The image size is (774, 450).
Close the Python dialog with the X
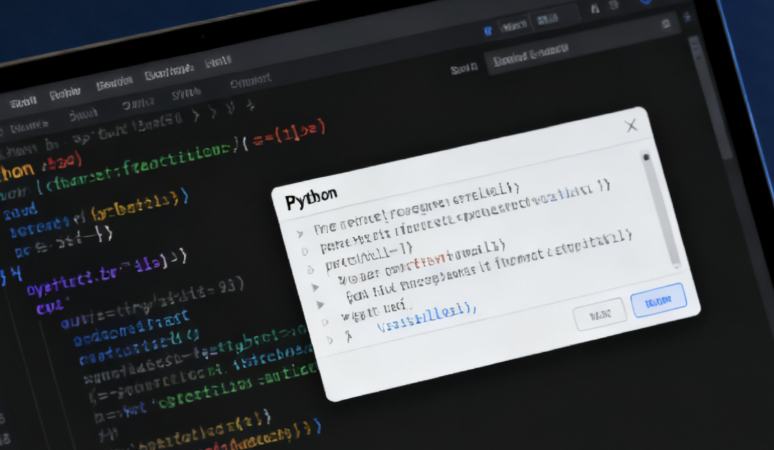[x=631, y=126]
